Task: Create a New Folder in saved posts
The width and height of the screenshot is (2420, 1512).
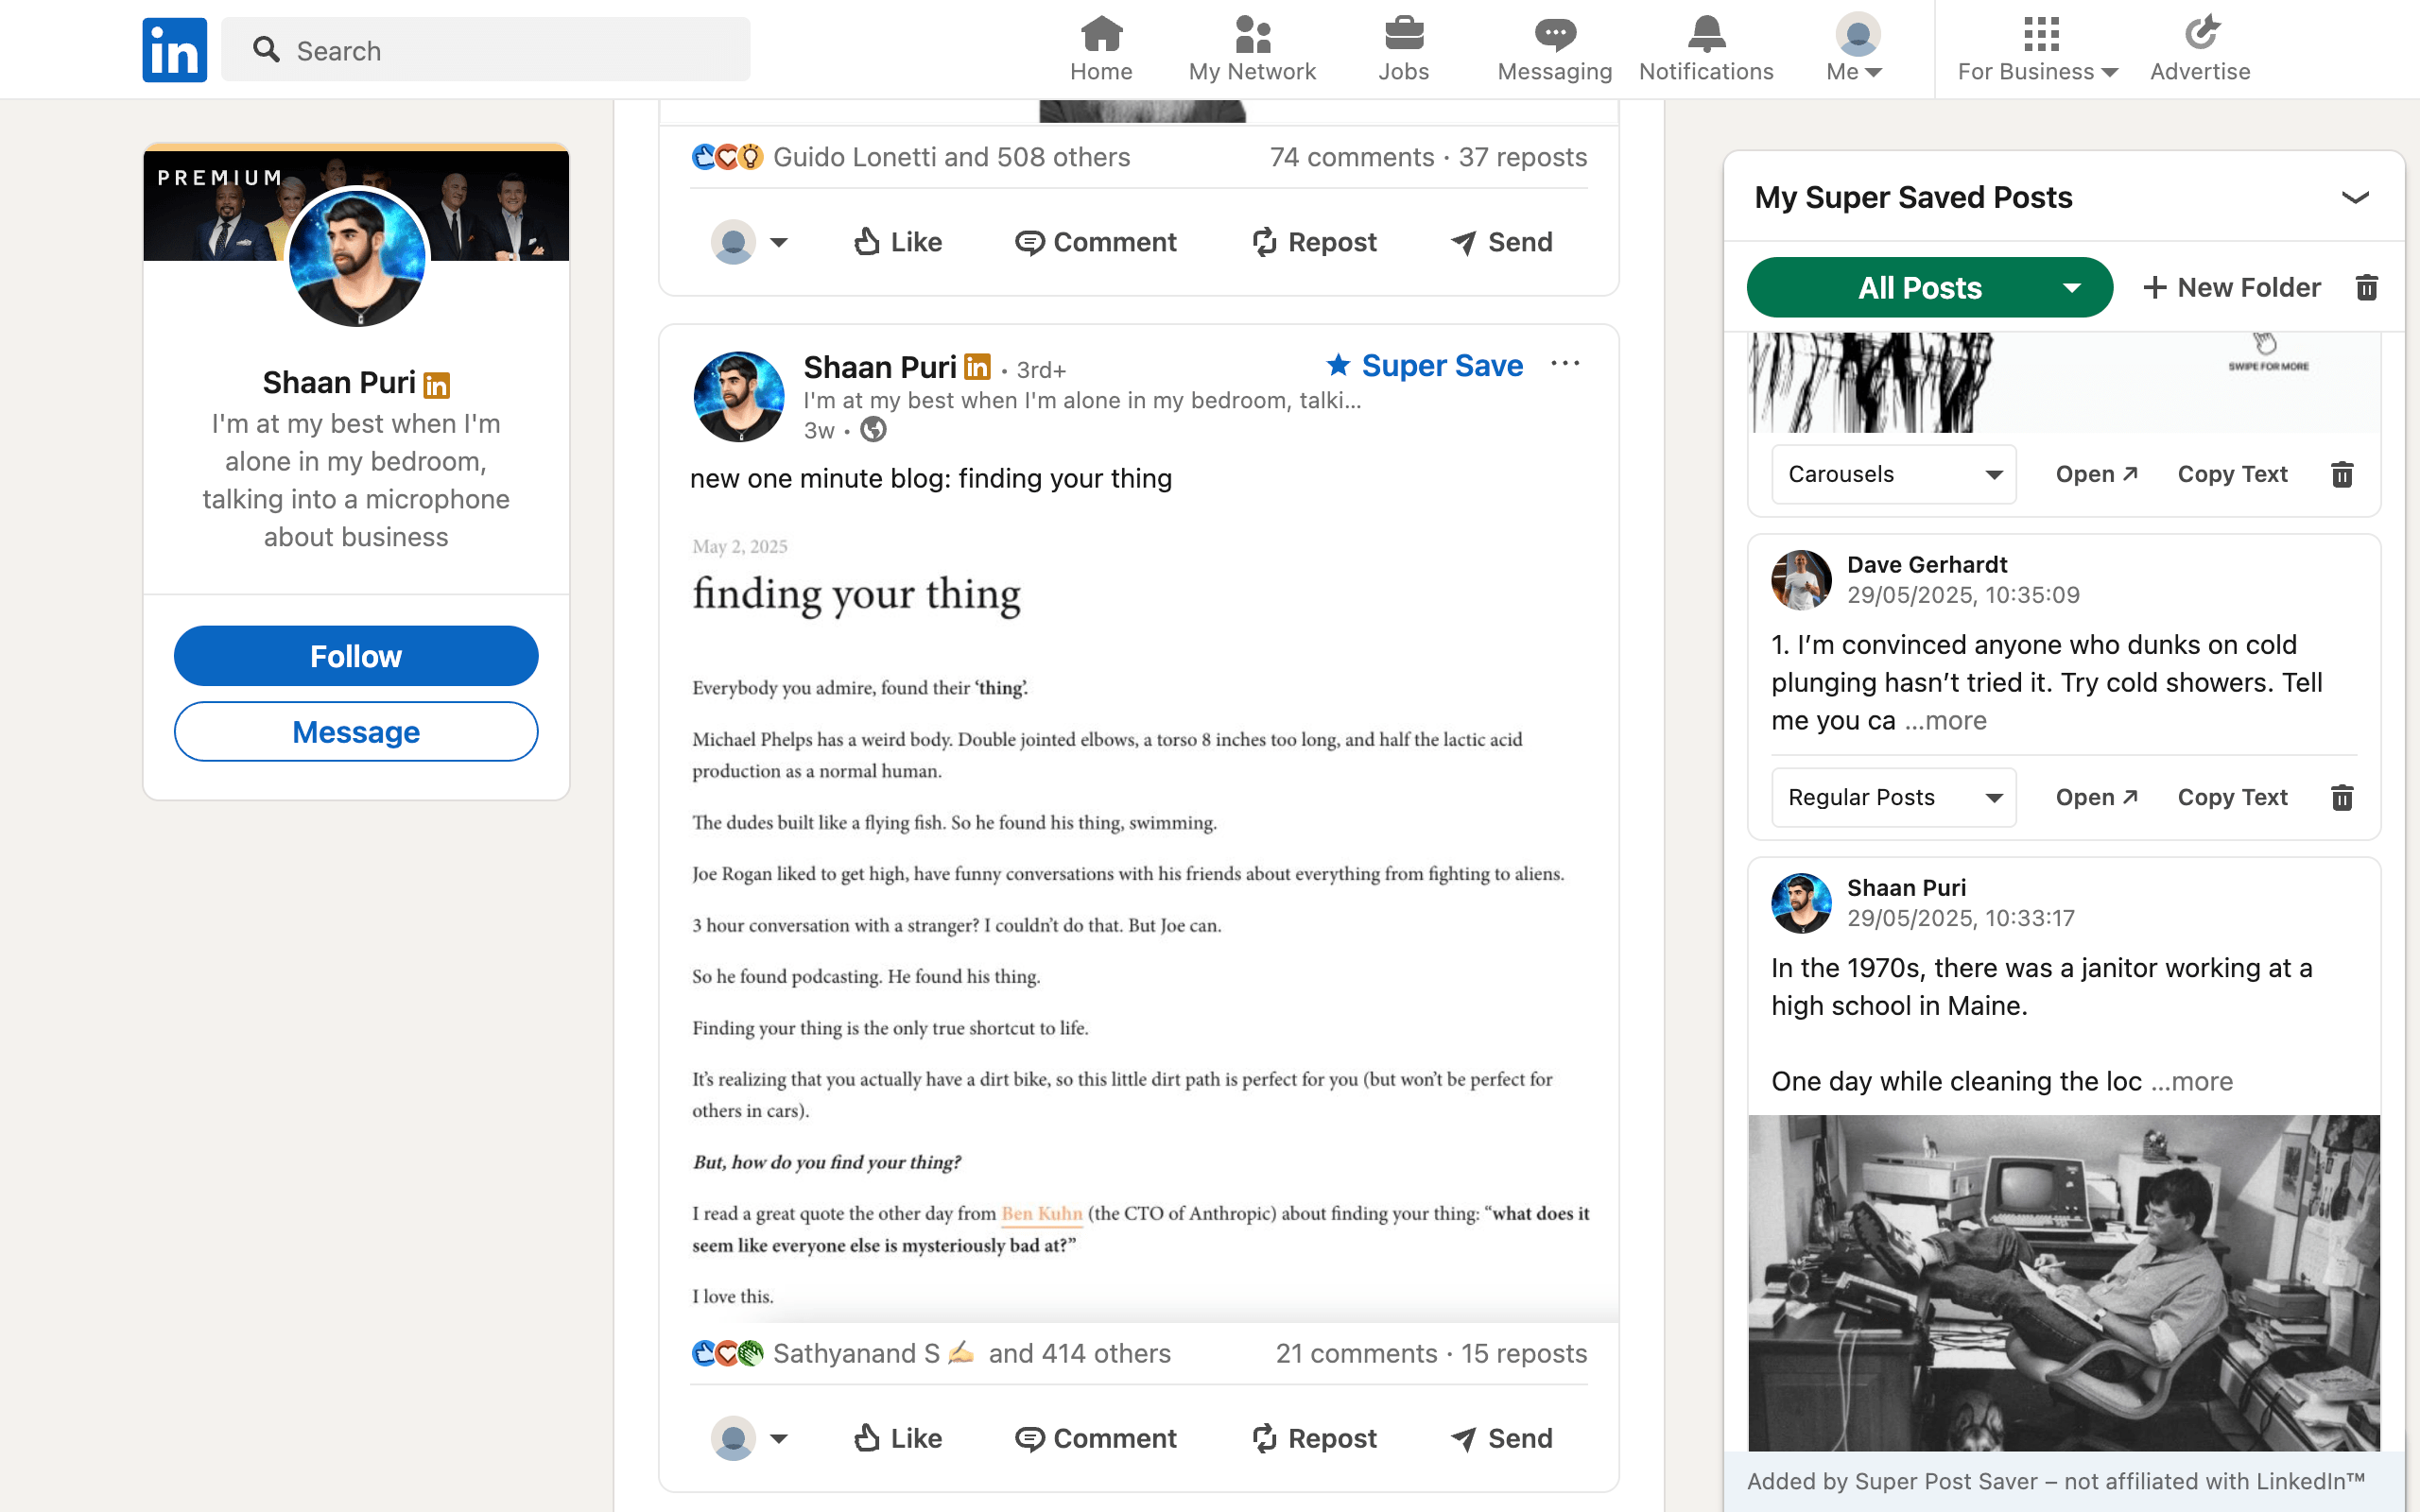Action: [x=2231, y=288]
